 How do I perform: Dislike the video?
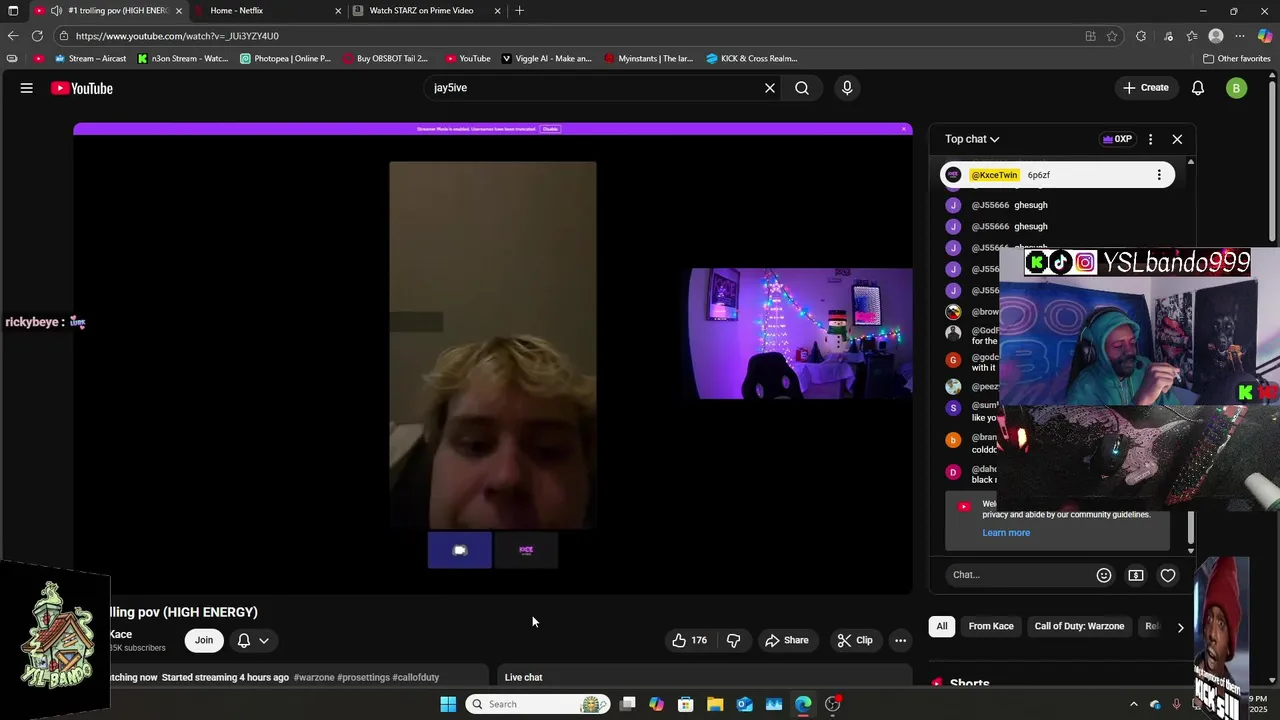[x=733, y=640]
